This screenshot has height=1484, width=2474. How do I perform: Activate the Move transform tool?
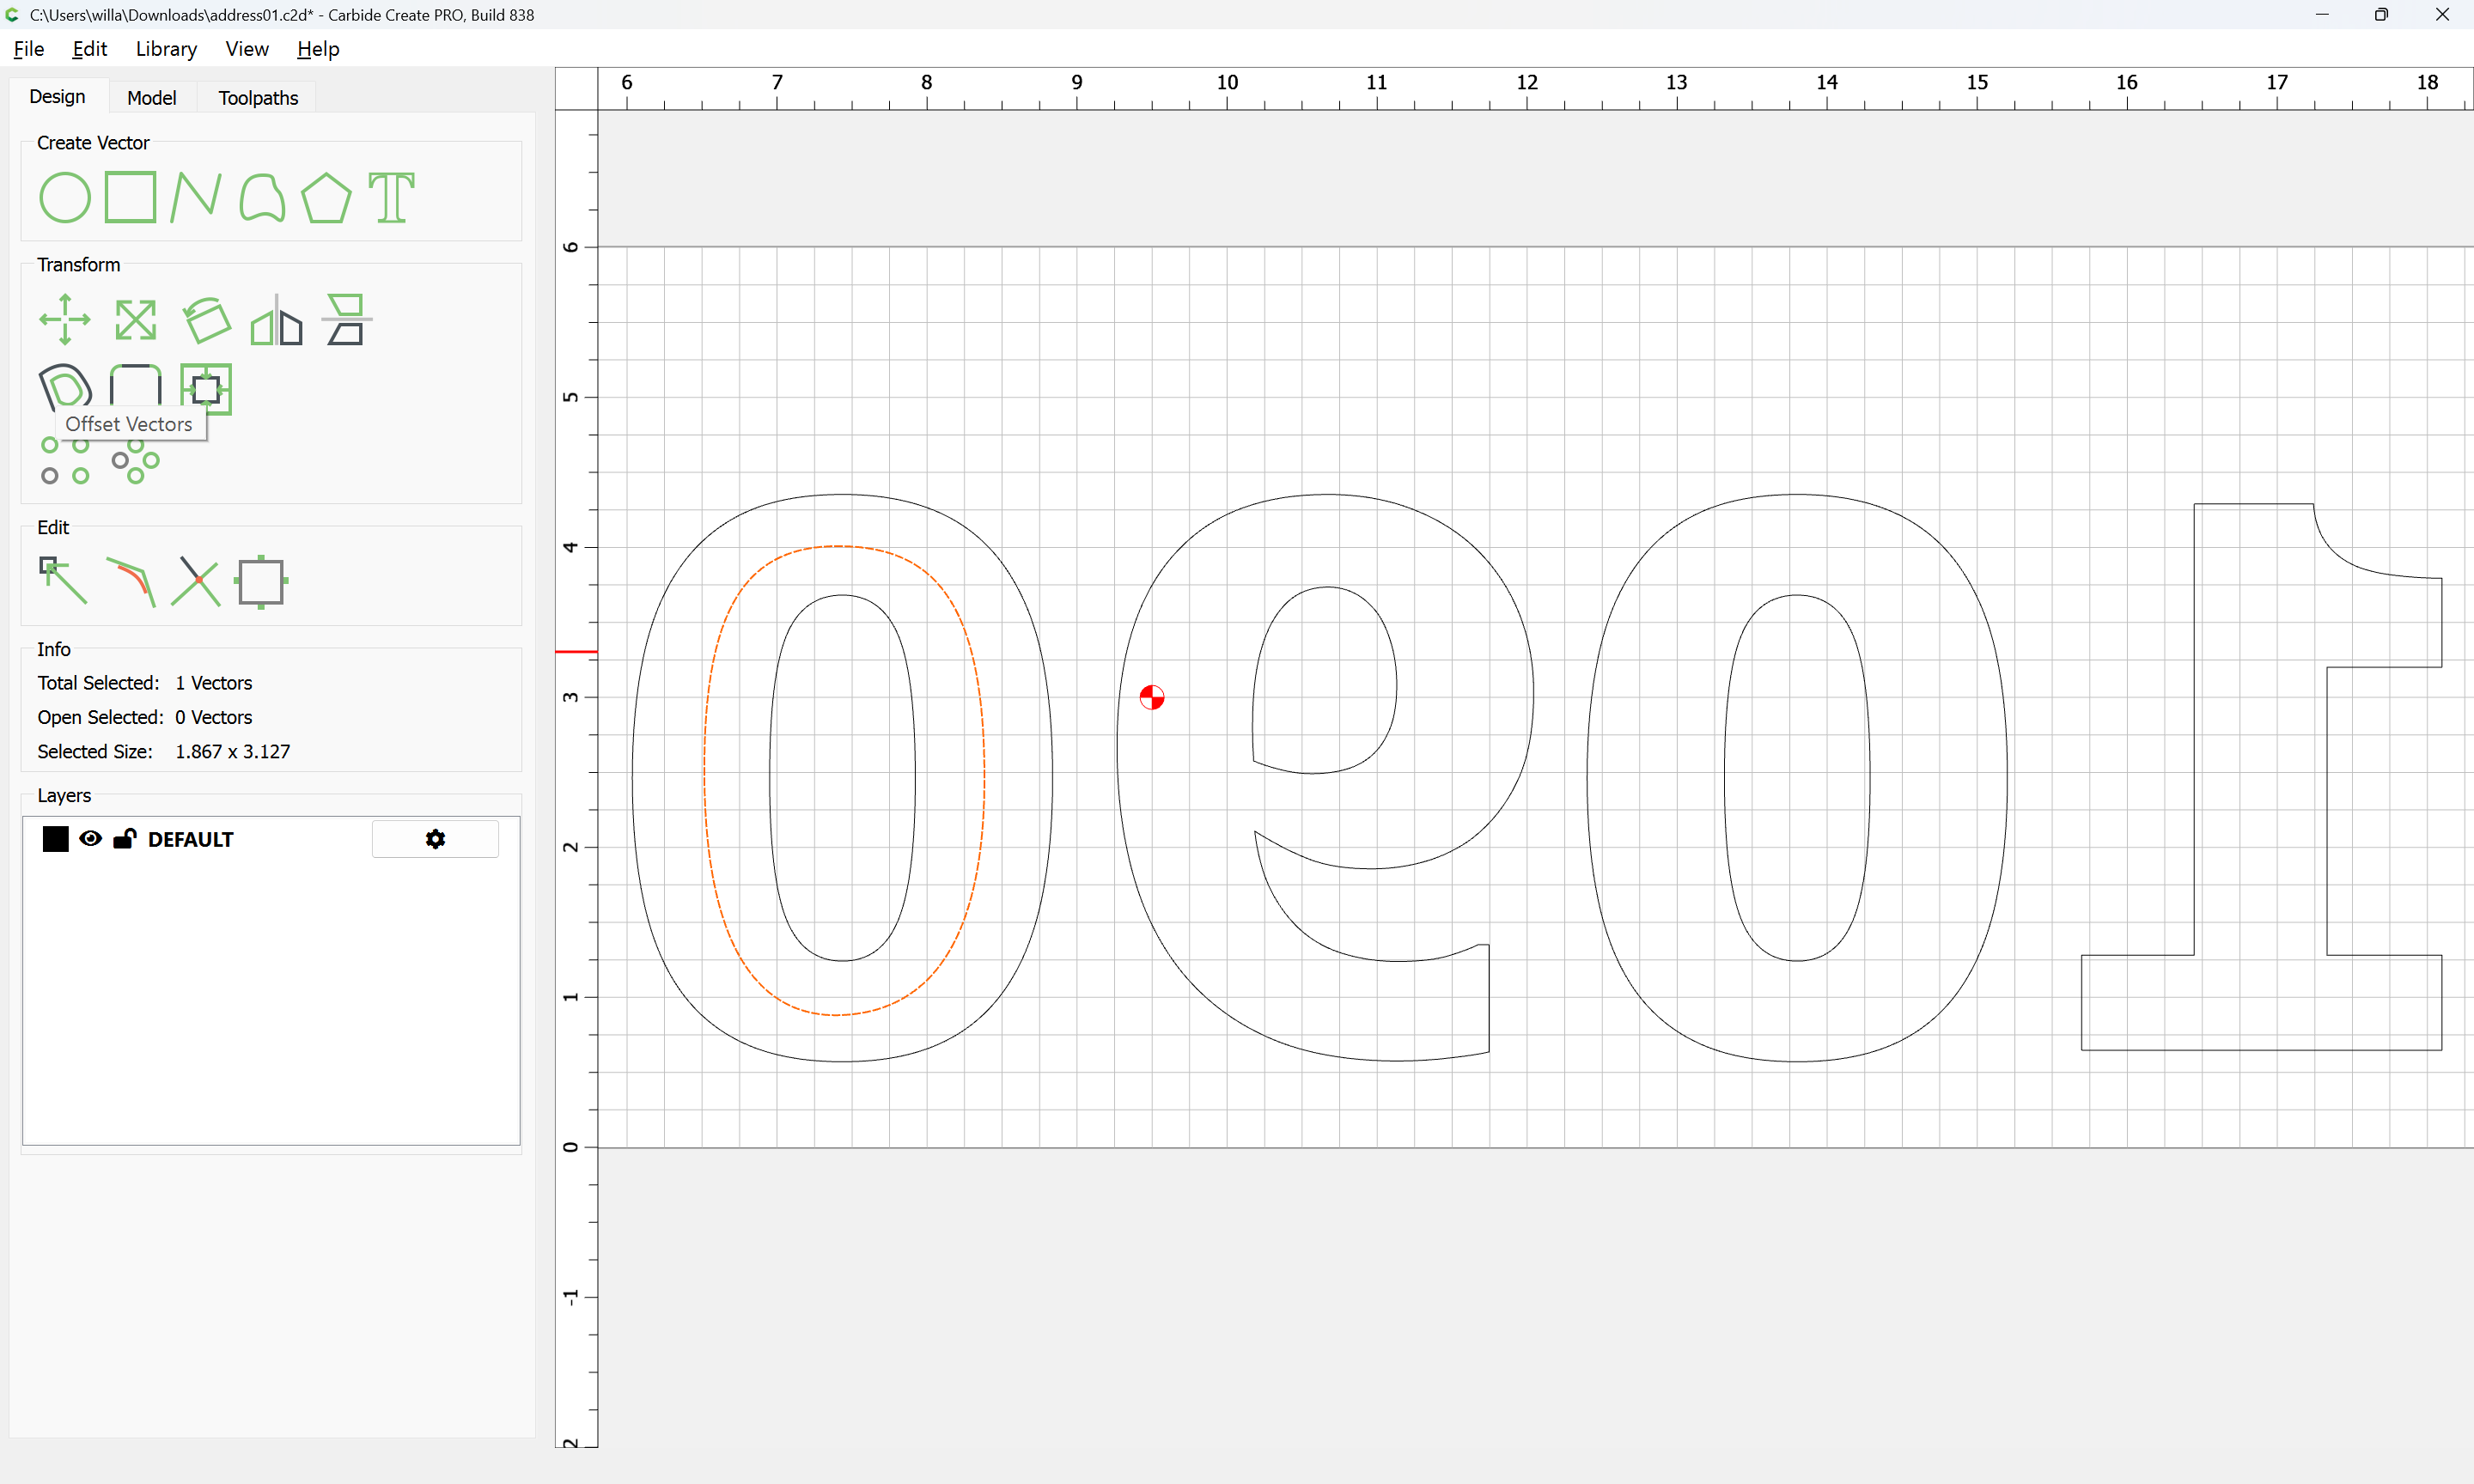coord(65,320)
